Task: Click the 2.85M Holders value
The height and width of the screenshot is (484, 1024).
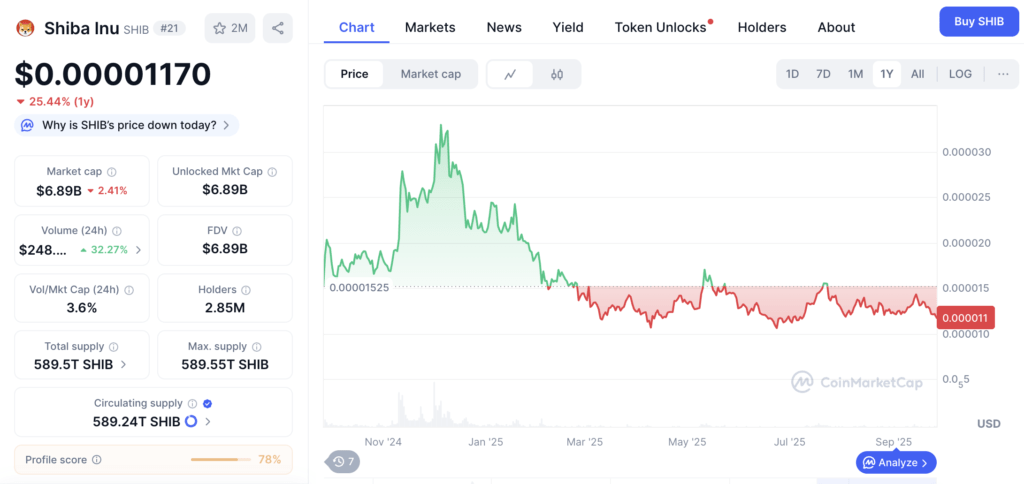Action: (x=225, y=308)
